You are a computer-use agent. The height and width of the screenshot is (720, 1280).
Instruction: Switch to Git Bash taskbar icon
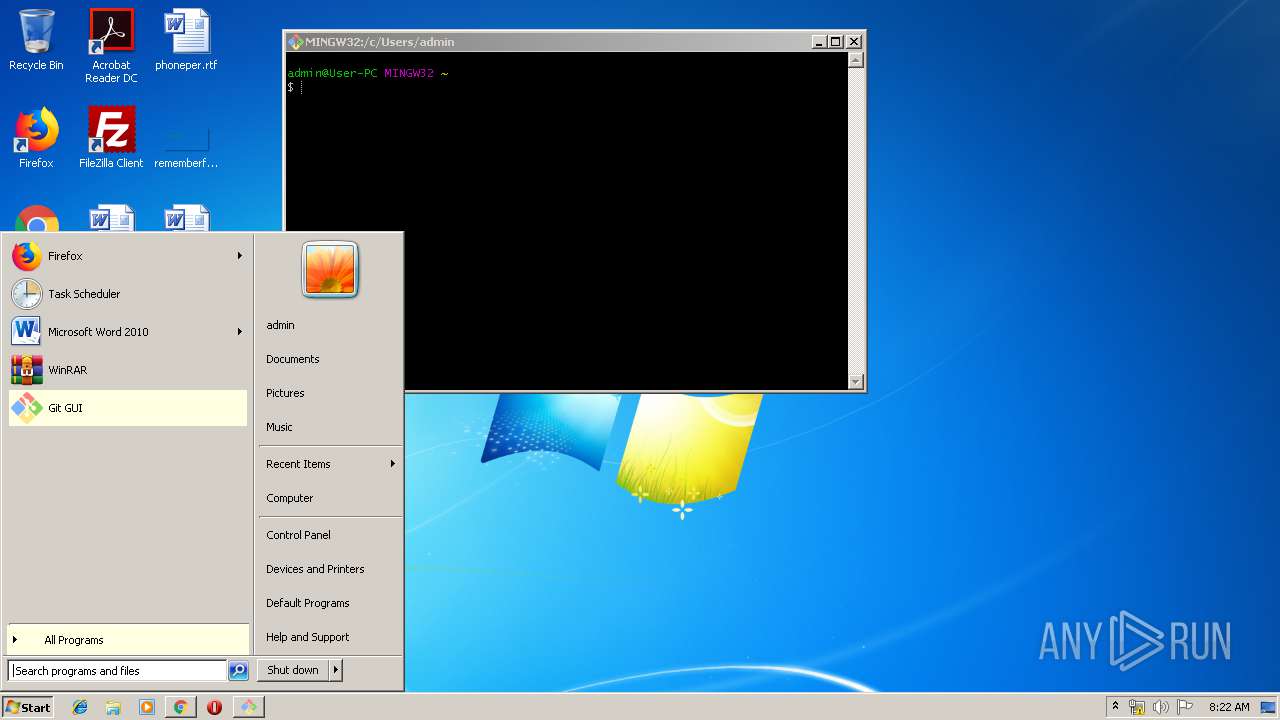coord(248,707)
